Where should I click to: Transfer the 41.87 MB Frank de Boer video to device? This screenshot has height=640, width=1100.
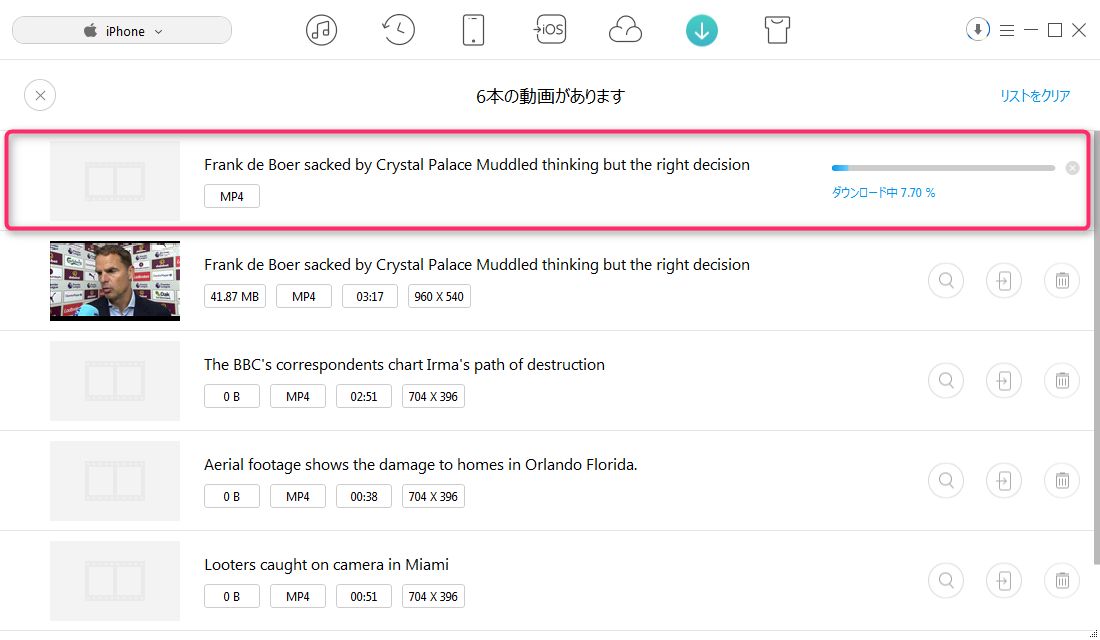[1004, 281]
